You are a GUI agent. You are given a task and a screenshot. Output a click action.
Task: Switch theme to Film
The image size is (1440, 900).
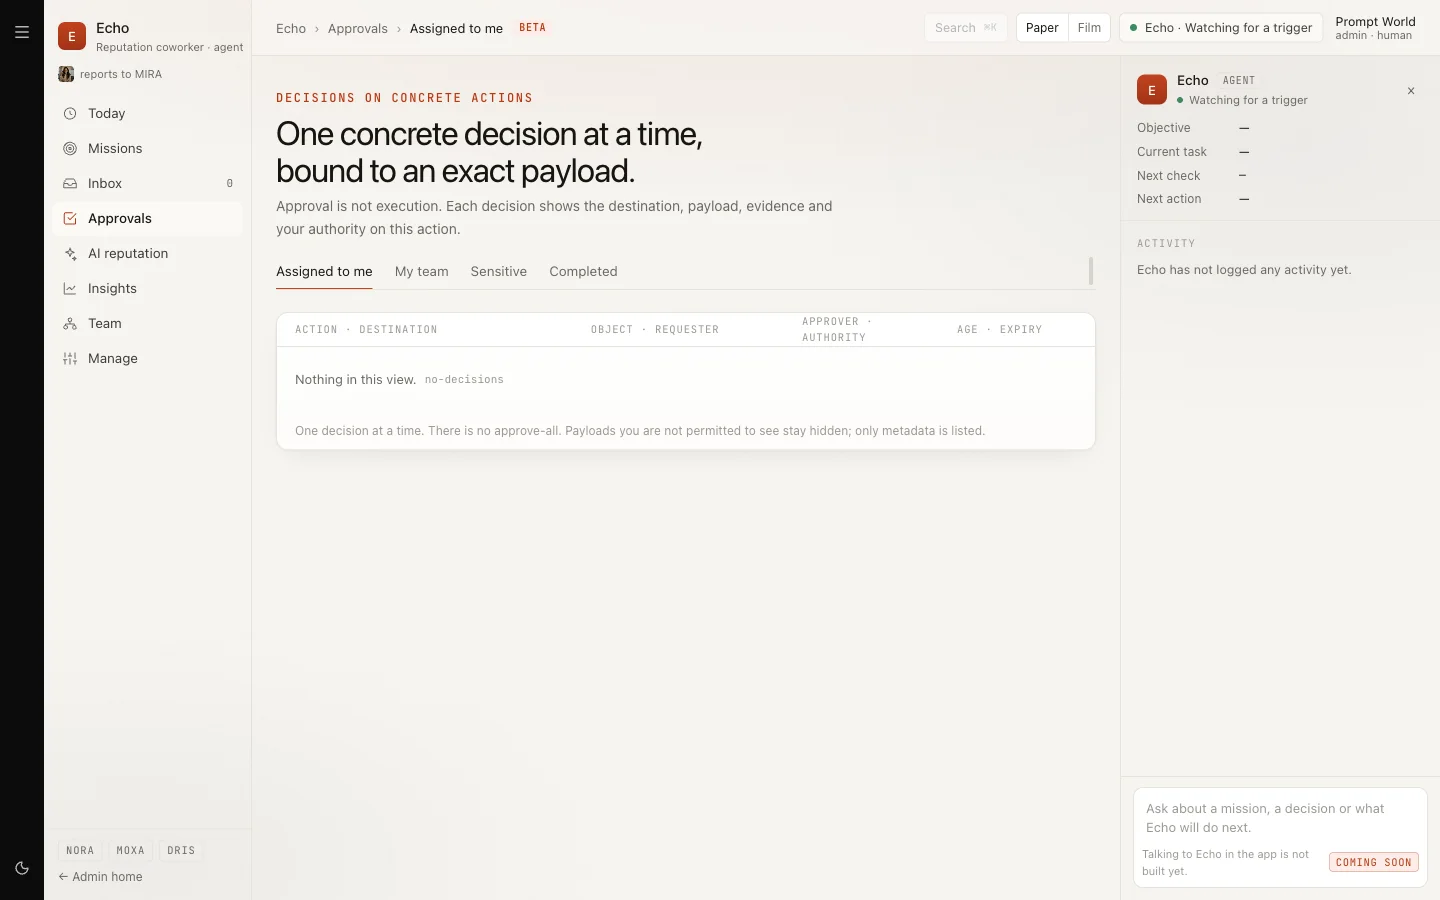point(1089,28)
